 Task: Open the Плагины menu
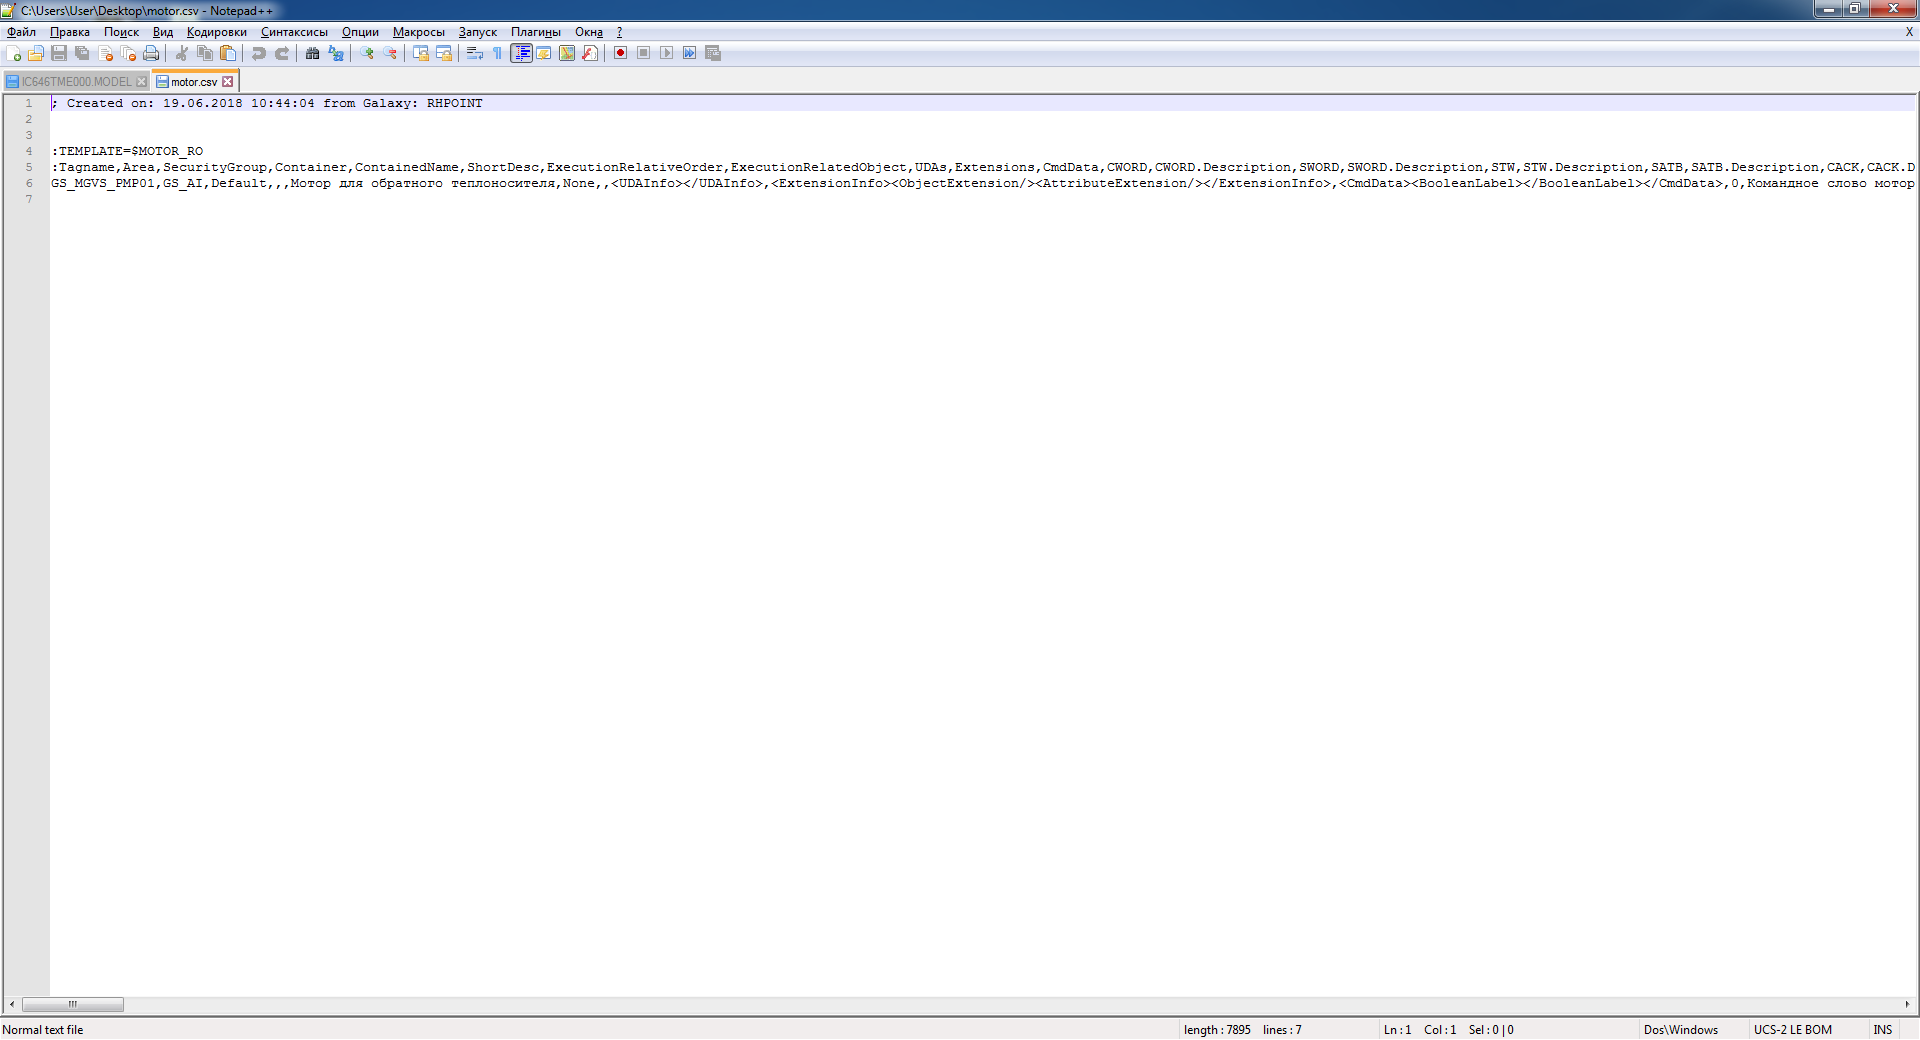point(535,32)
